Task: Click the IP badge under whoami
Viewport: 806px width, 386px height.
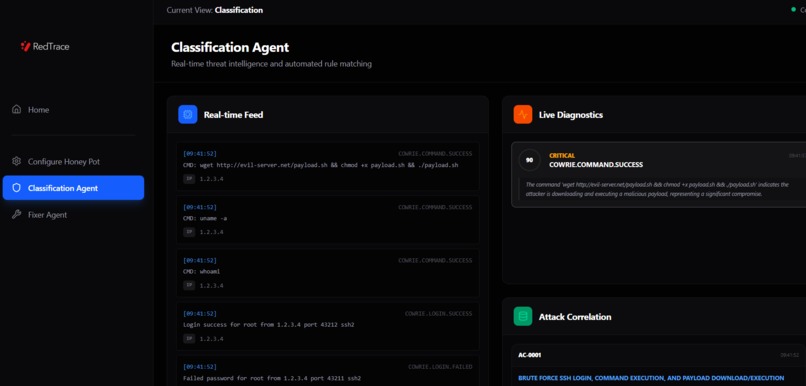Action: coord(189,285)
